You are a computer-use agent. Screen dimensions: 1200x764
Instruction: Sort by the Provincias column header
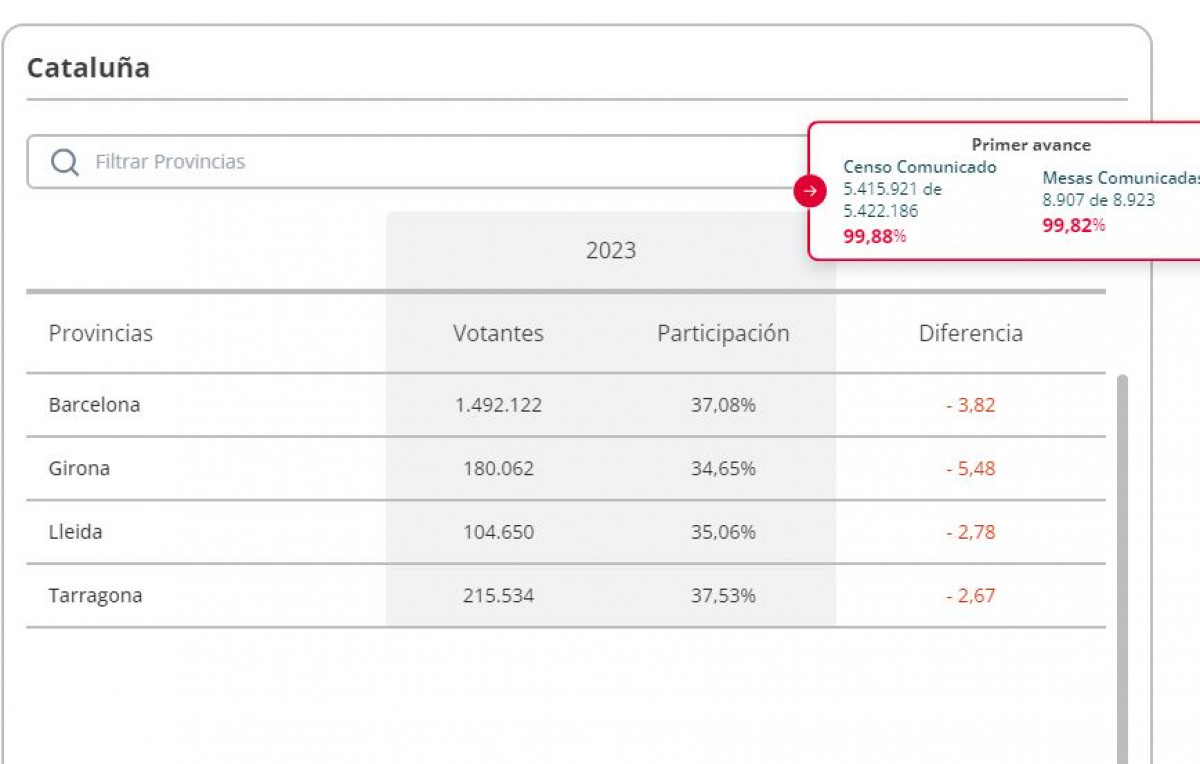coord(101,333)
